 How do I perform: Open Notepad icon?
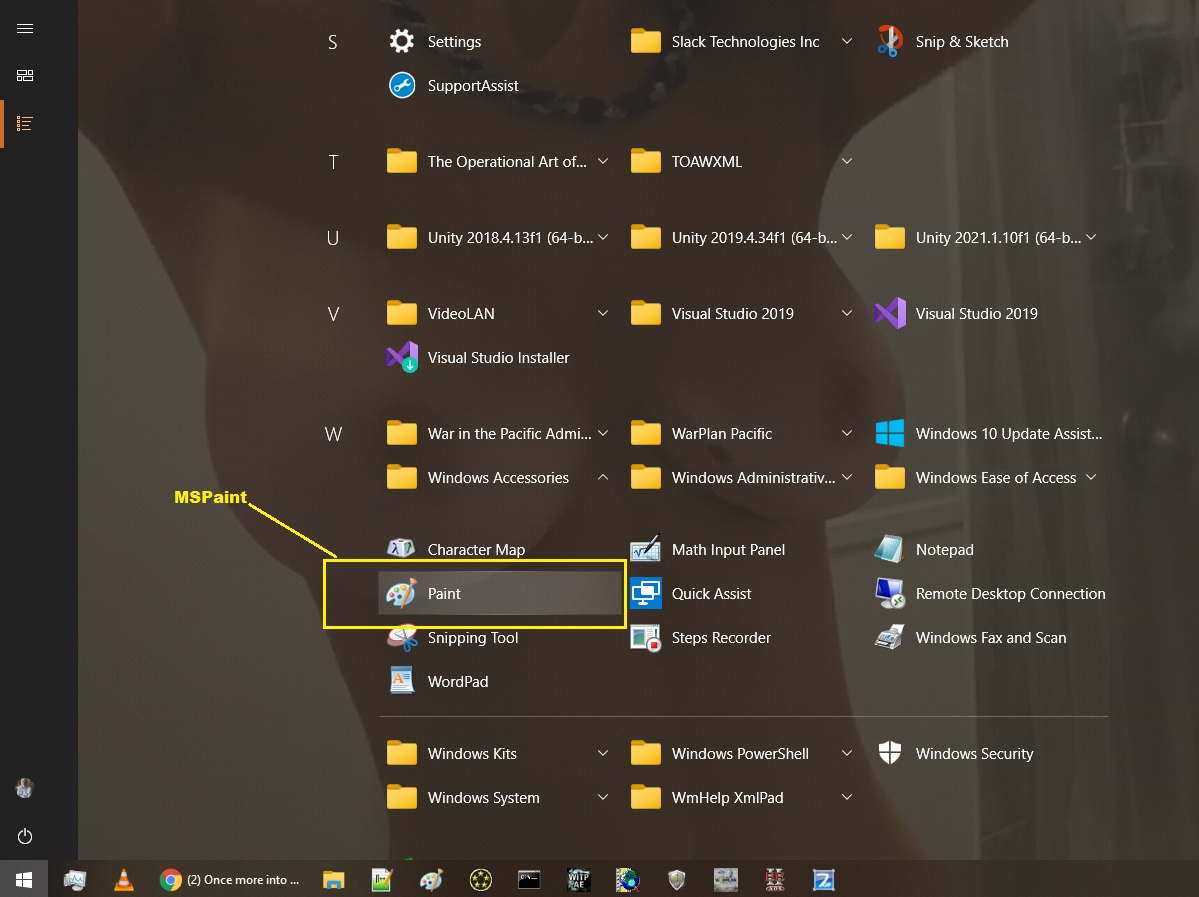pyautogui.click(x=889, y=548)
